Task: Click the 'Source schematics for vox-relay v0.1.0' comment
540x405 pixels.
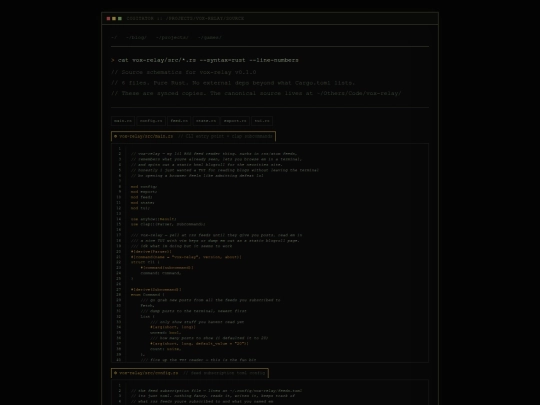Action: pos(184,72)
